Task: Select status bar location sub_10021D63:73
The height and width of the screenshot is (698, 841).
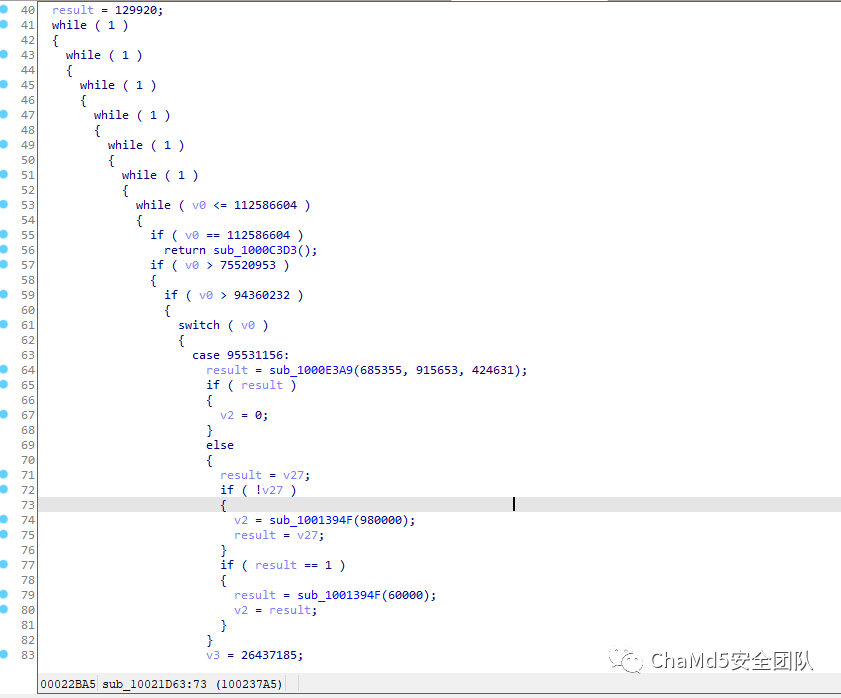Action: point(154,684)
